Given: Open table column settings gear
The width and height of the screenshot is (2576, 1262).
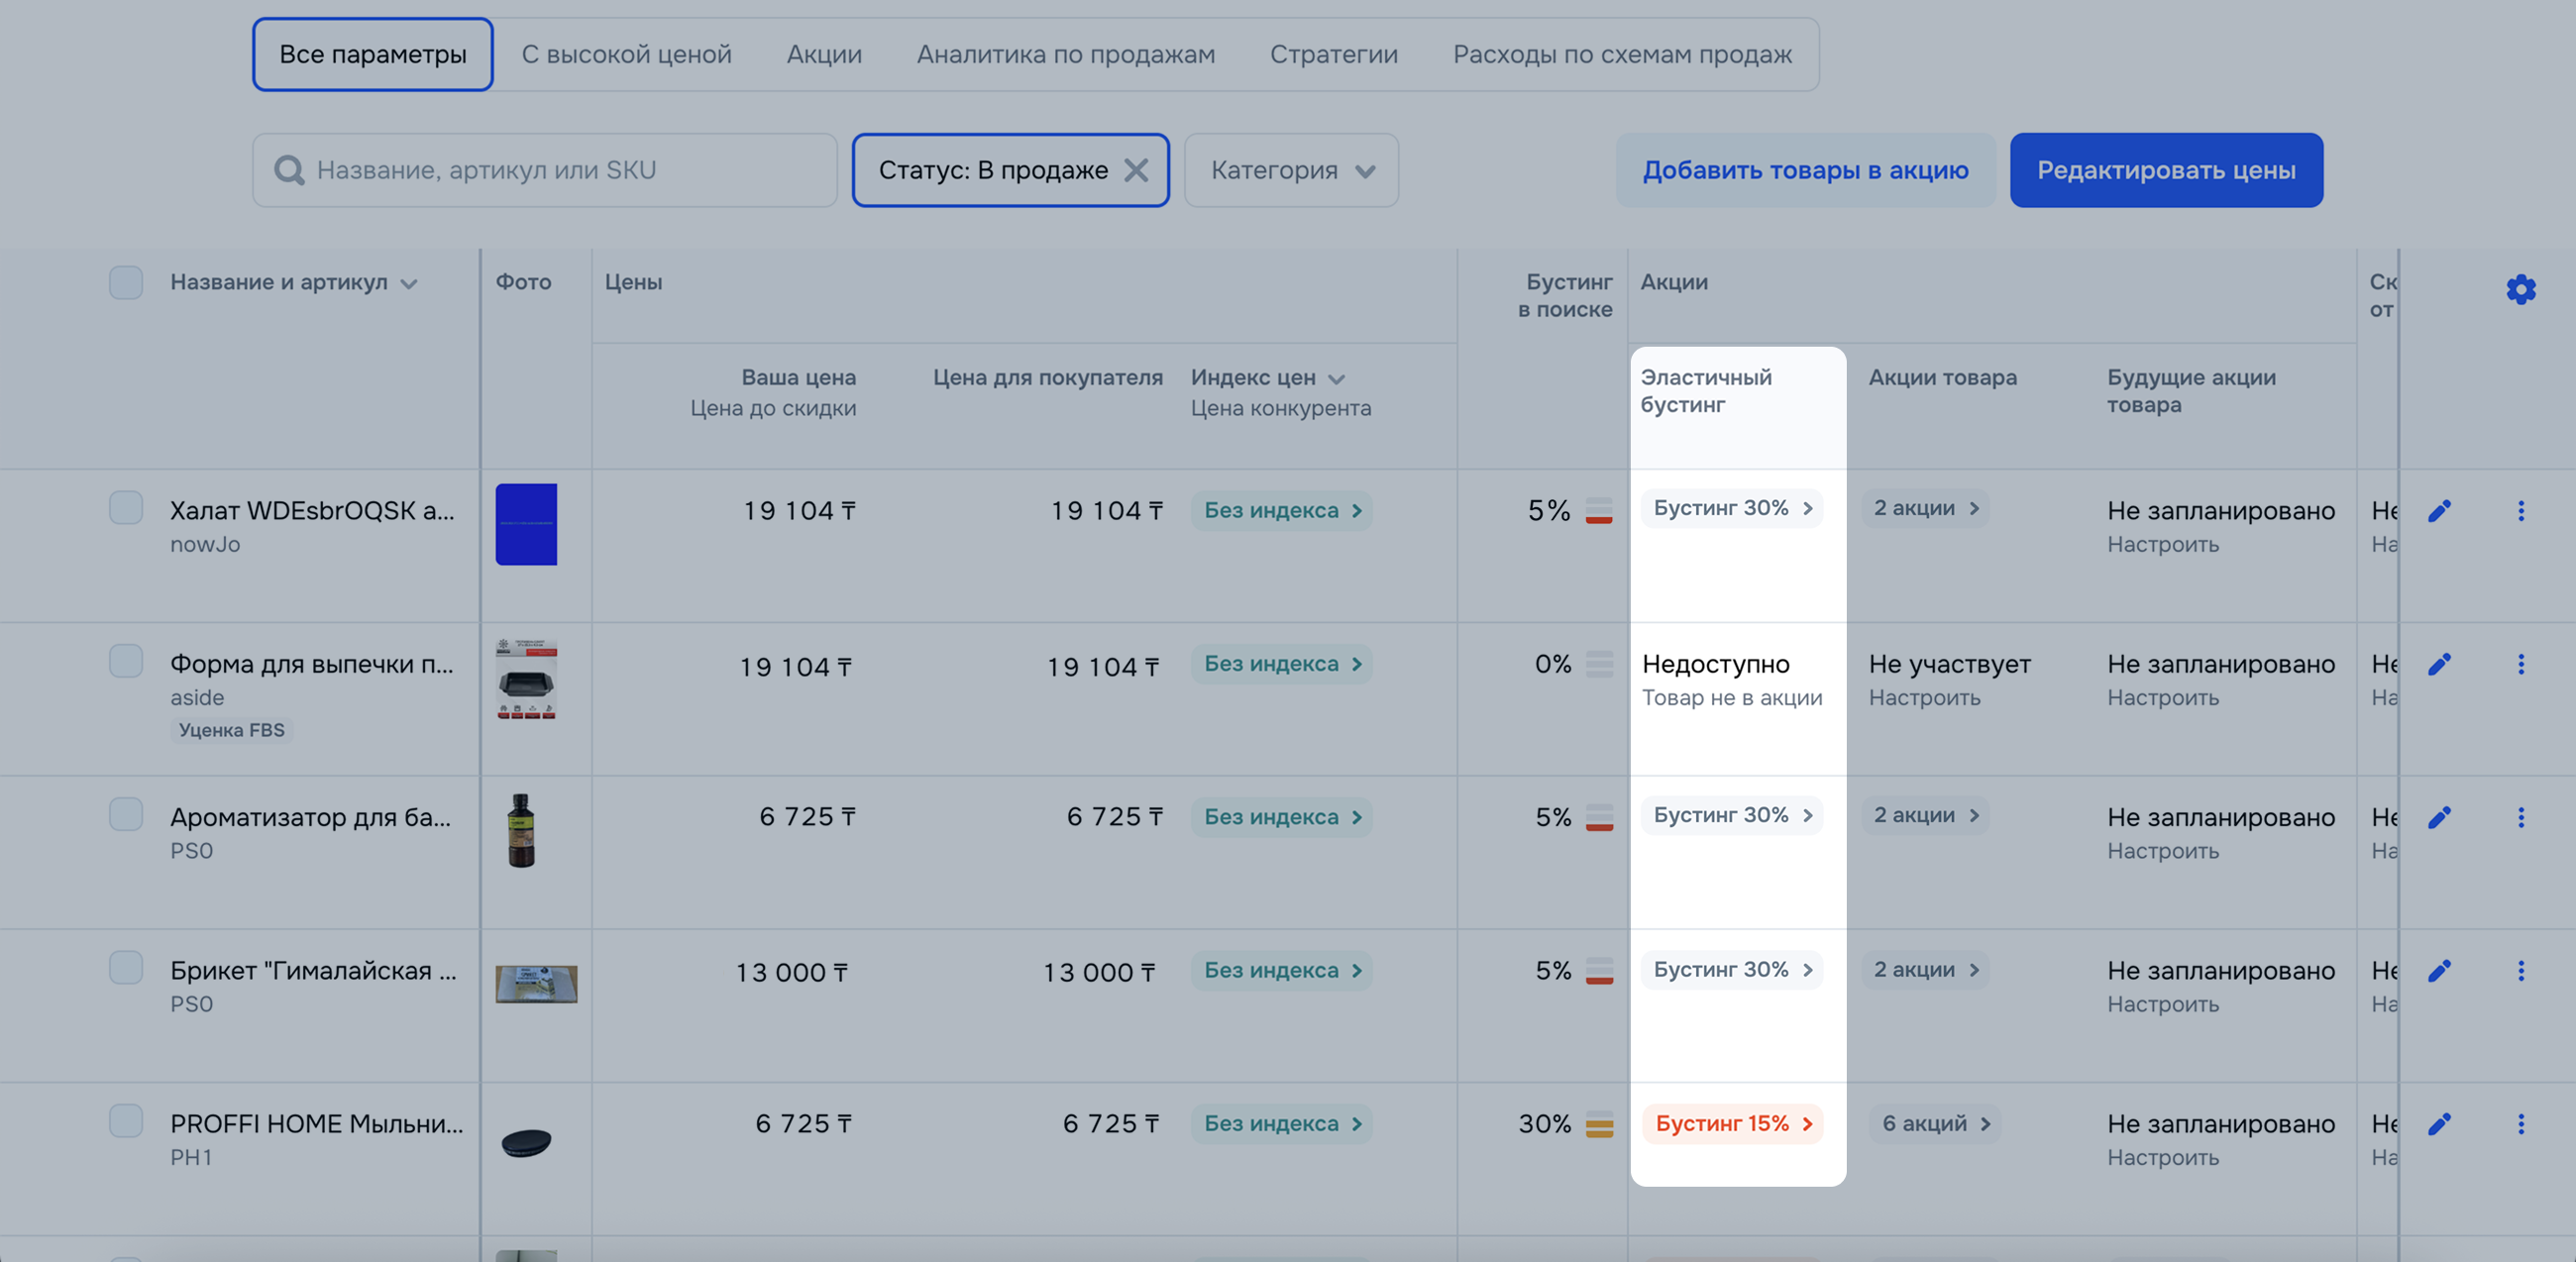Looking at the screenshot, I should 2520,290.
